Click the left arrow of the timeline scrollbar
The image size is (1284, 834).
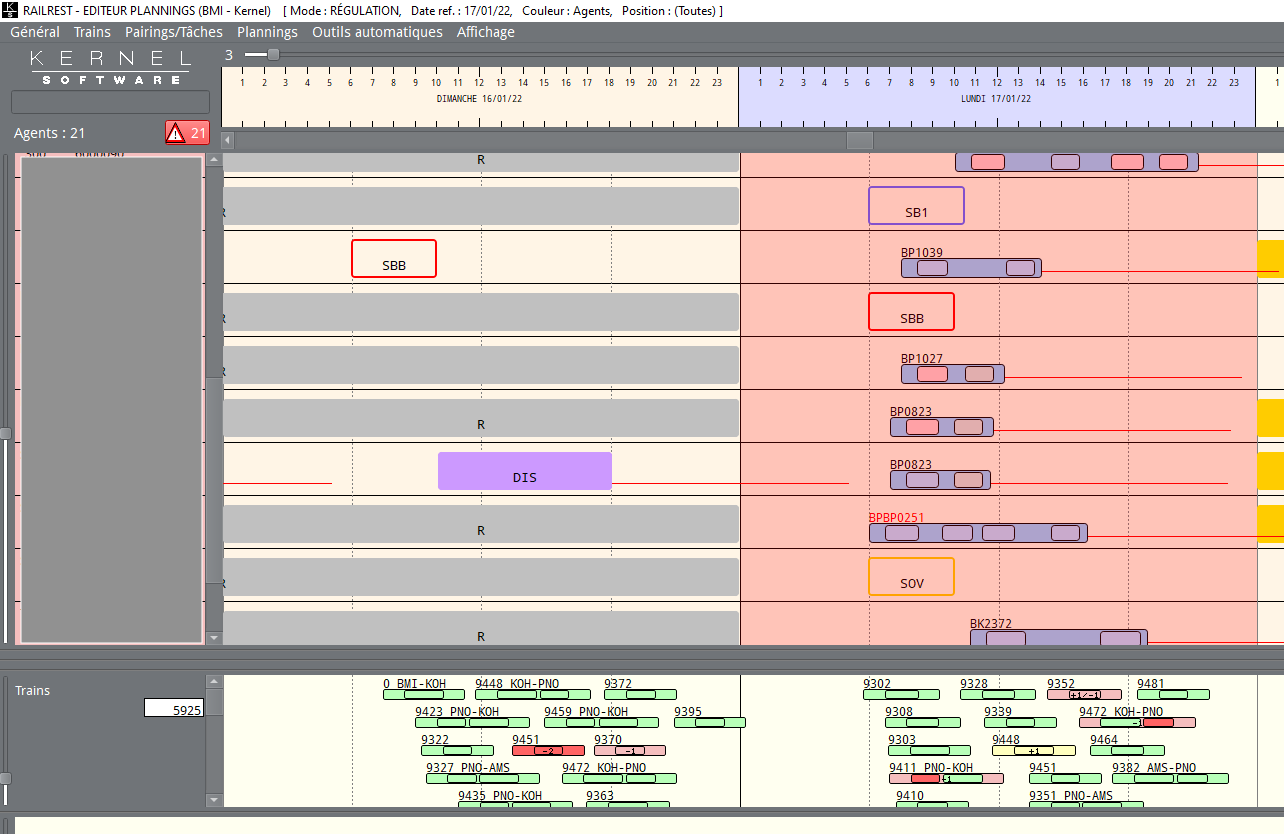click(x=228, y=140)
